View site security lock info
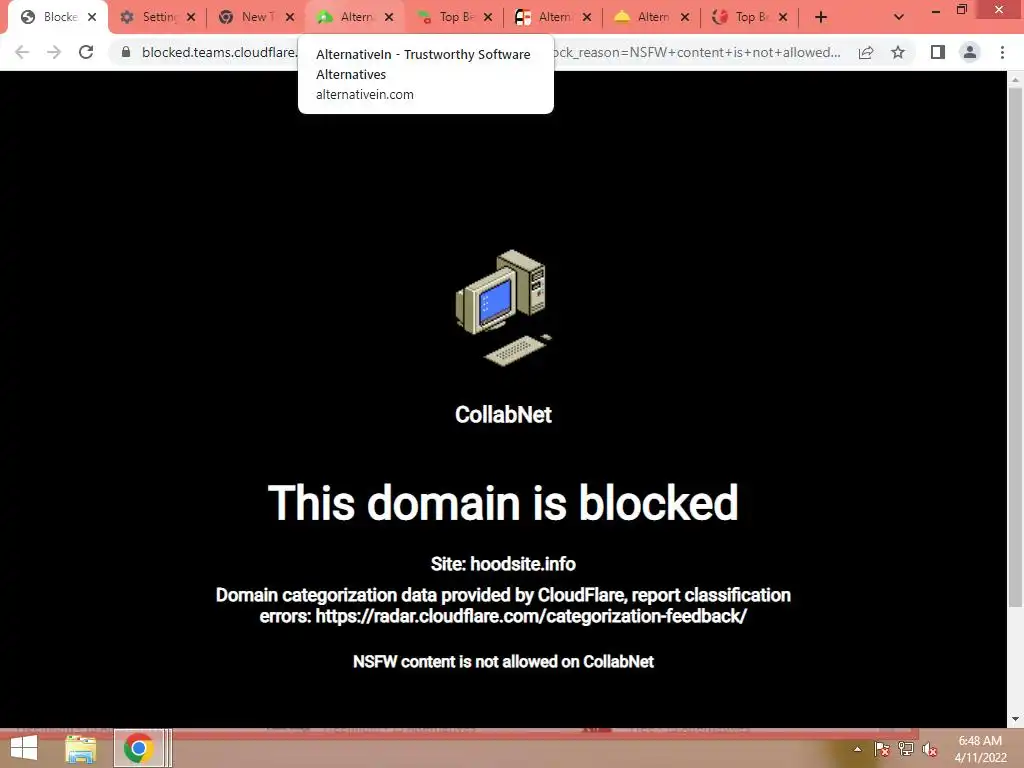Image resolution: width=1024 pixels, height=768 pixels. coord(126,52)
